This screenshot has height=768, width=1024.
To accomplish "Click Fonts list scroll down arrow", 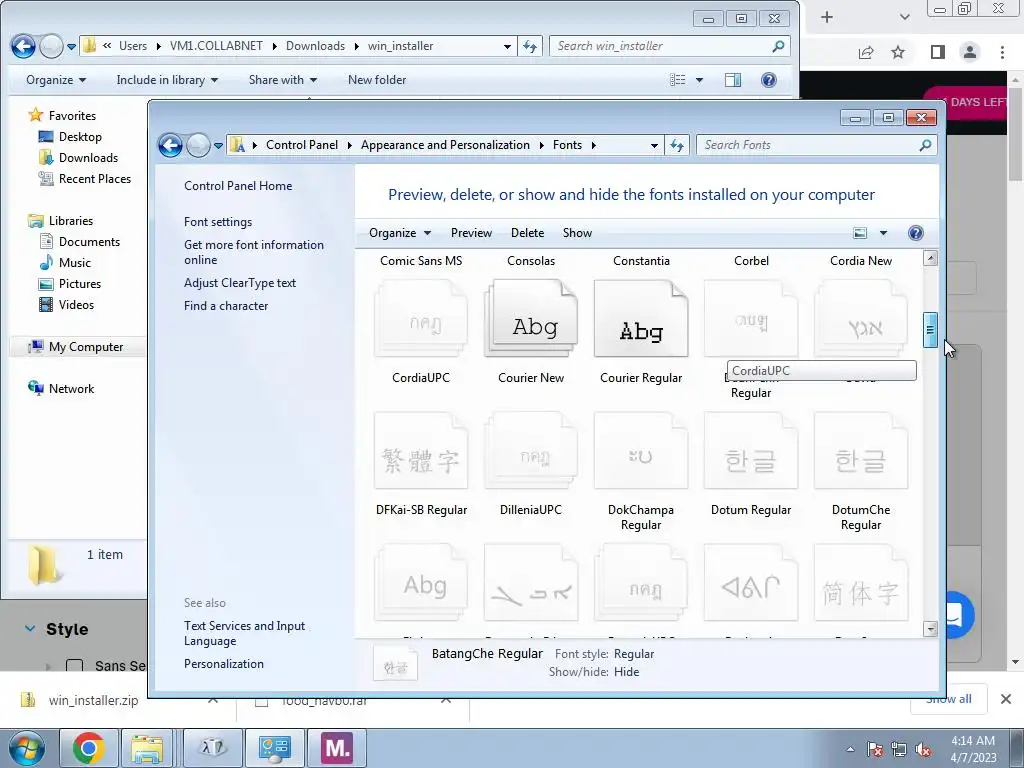I will tap(930, 630).
